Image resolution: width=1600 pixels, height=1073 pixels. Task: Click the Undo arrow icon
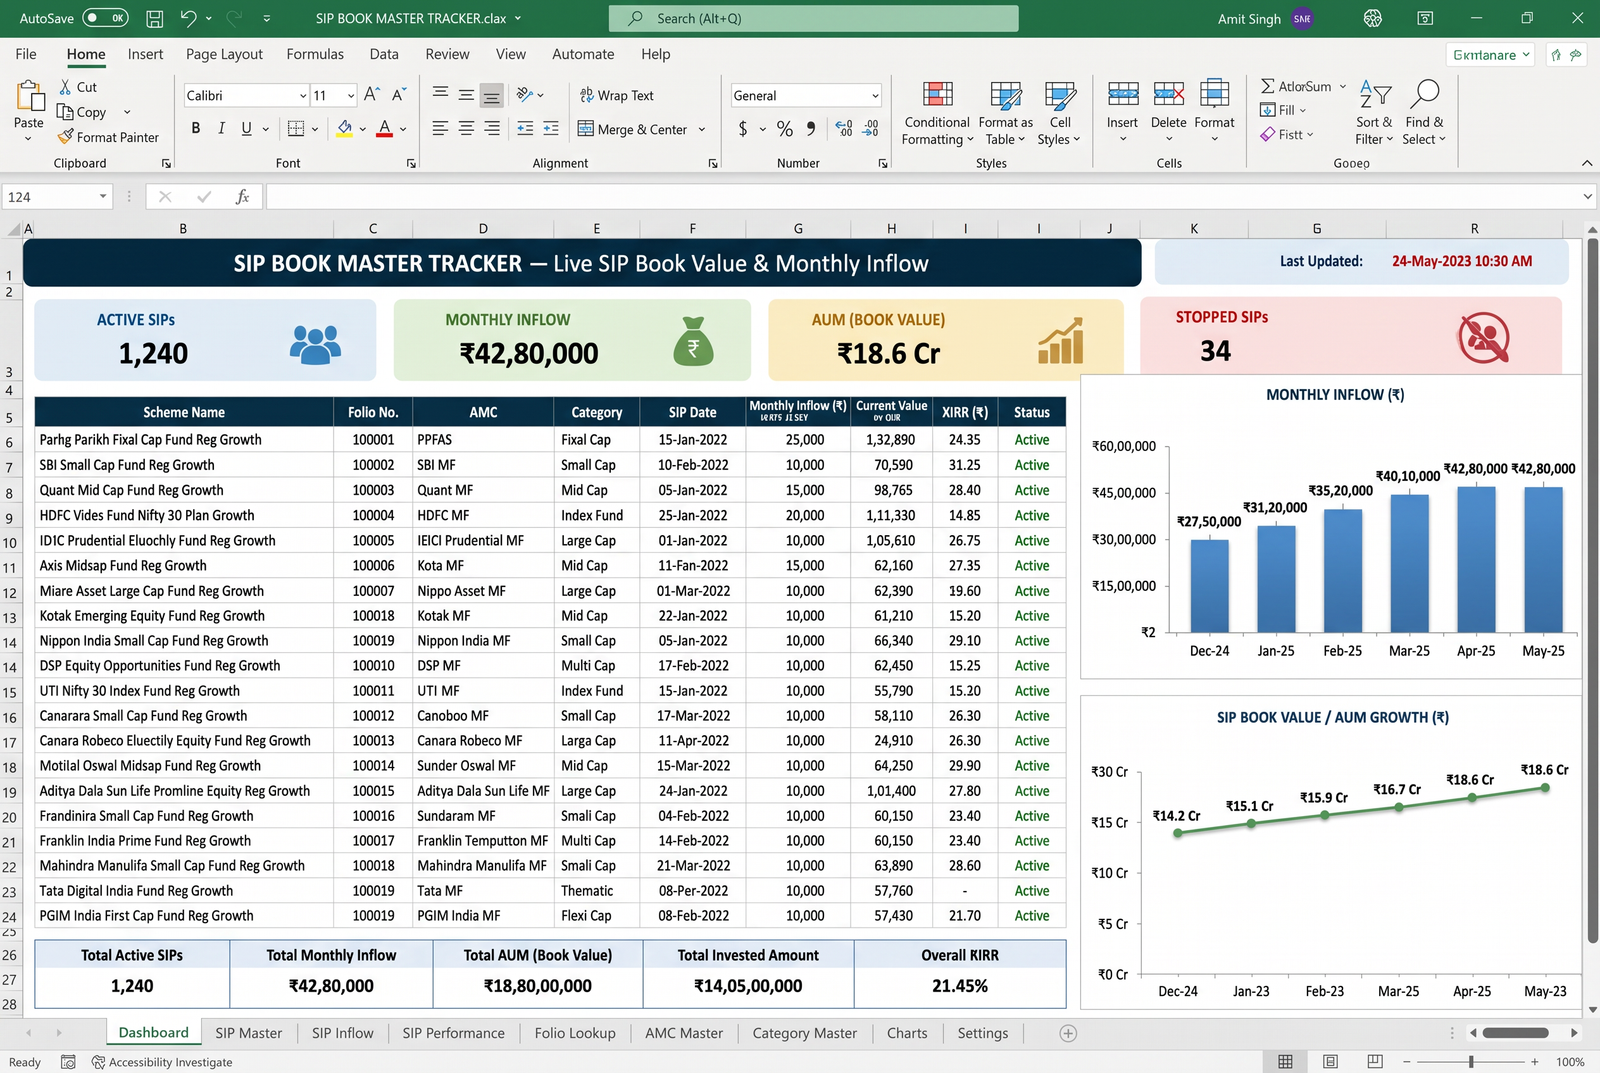pyautogui.click(x=188, y=18)
